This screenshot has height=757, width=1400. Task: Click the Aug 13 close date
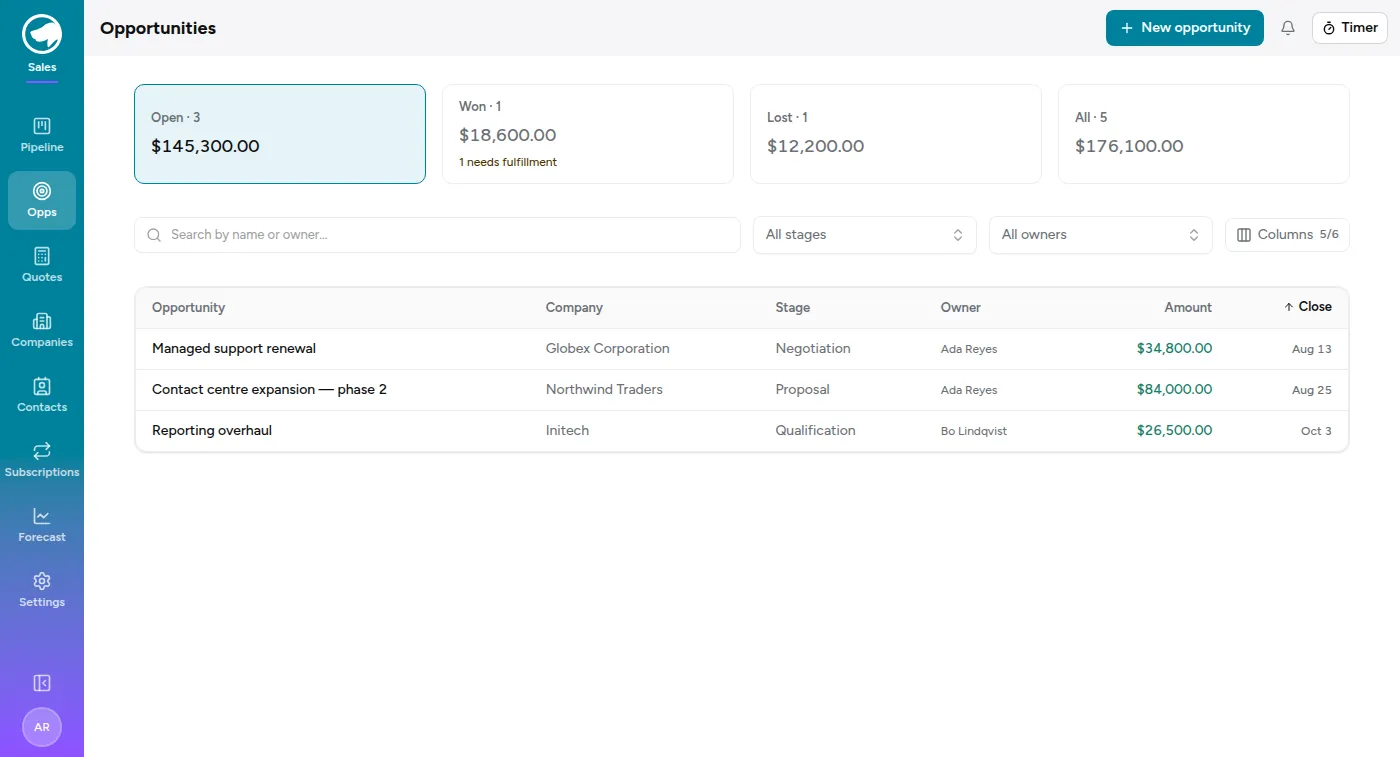click(x=1312, y=350)
